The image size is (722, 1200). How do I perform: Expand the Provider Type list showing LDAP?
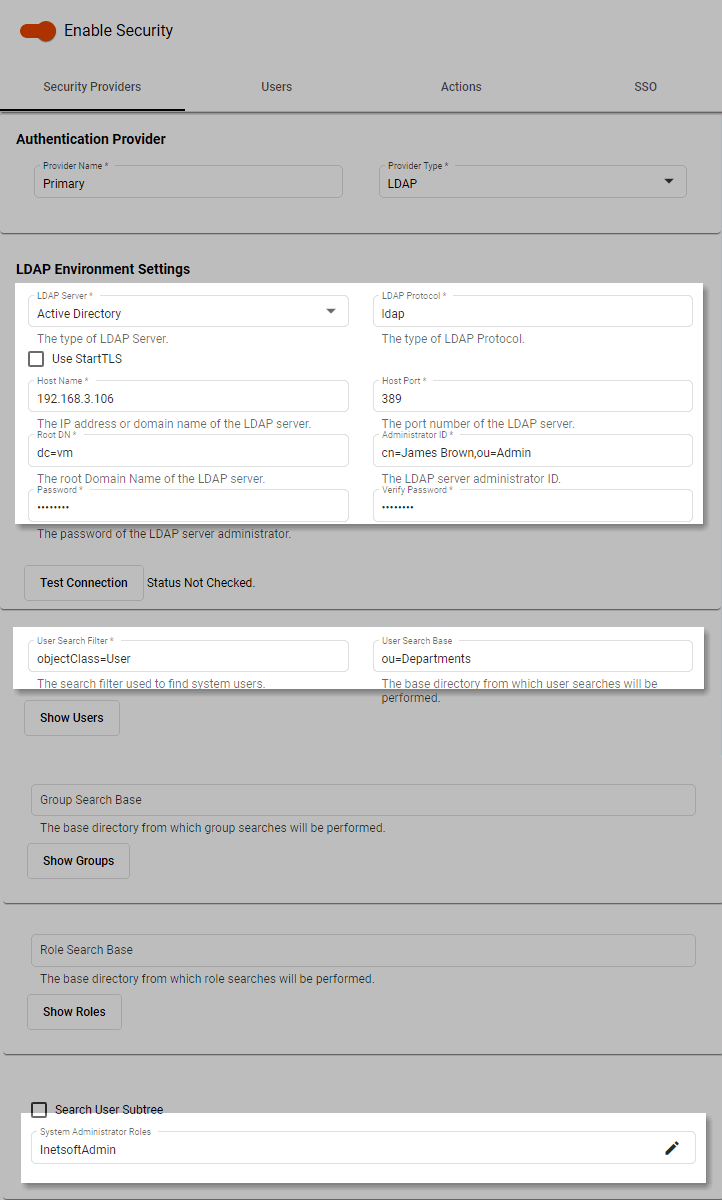pos(668,181)
